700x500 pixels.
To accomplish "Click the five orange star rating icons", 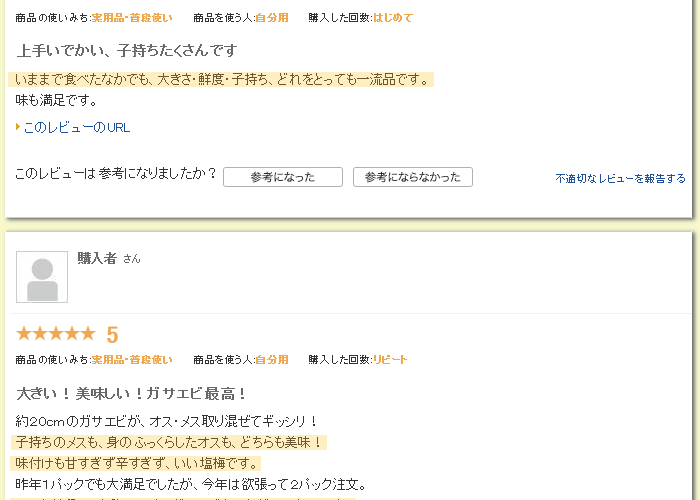I will pos(56,333).
